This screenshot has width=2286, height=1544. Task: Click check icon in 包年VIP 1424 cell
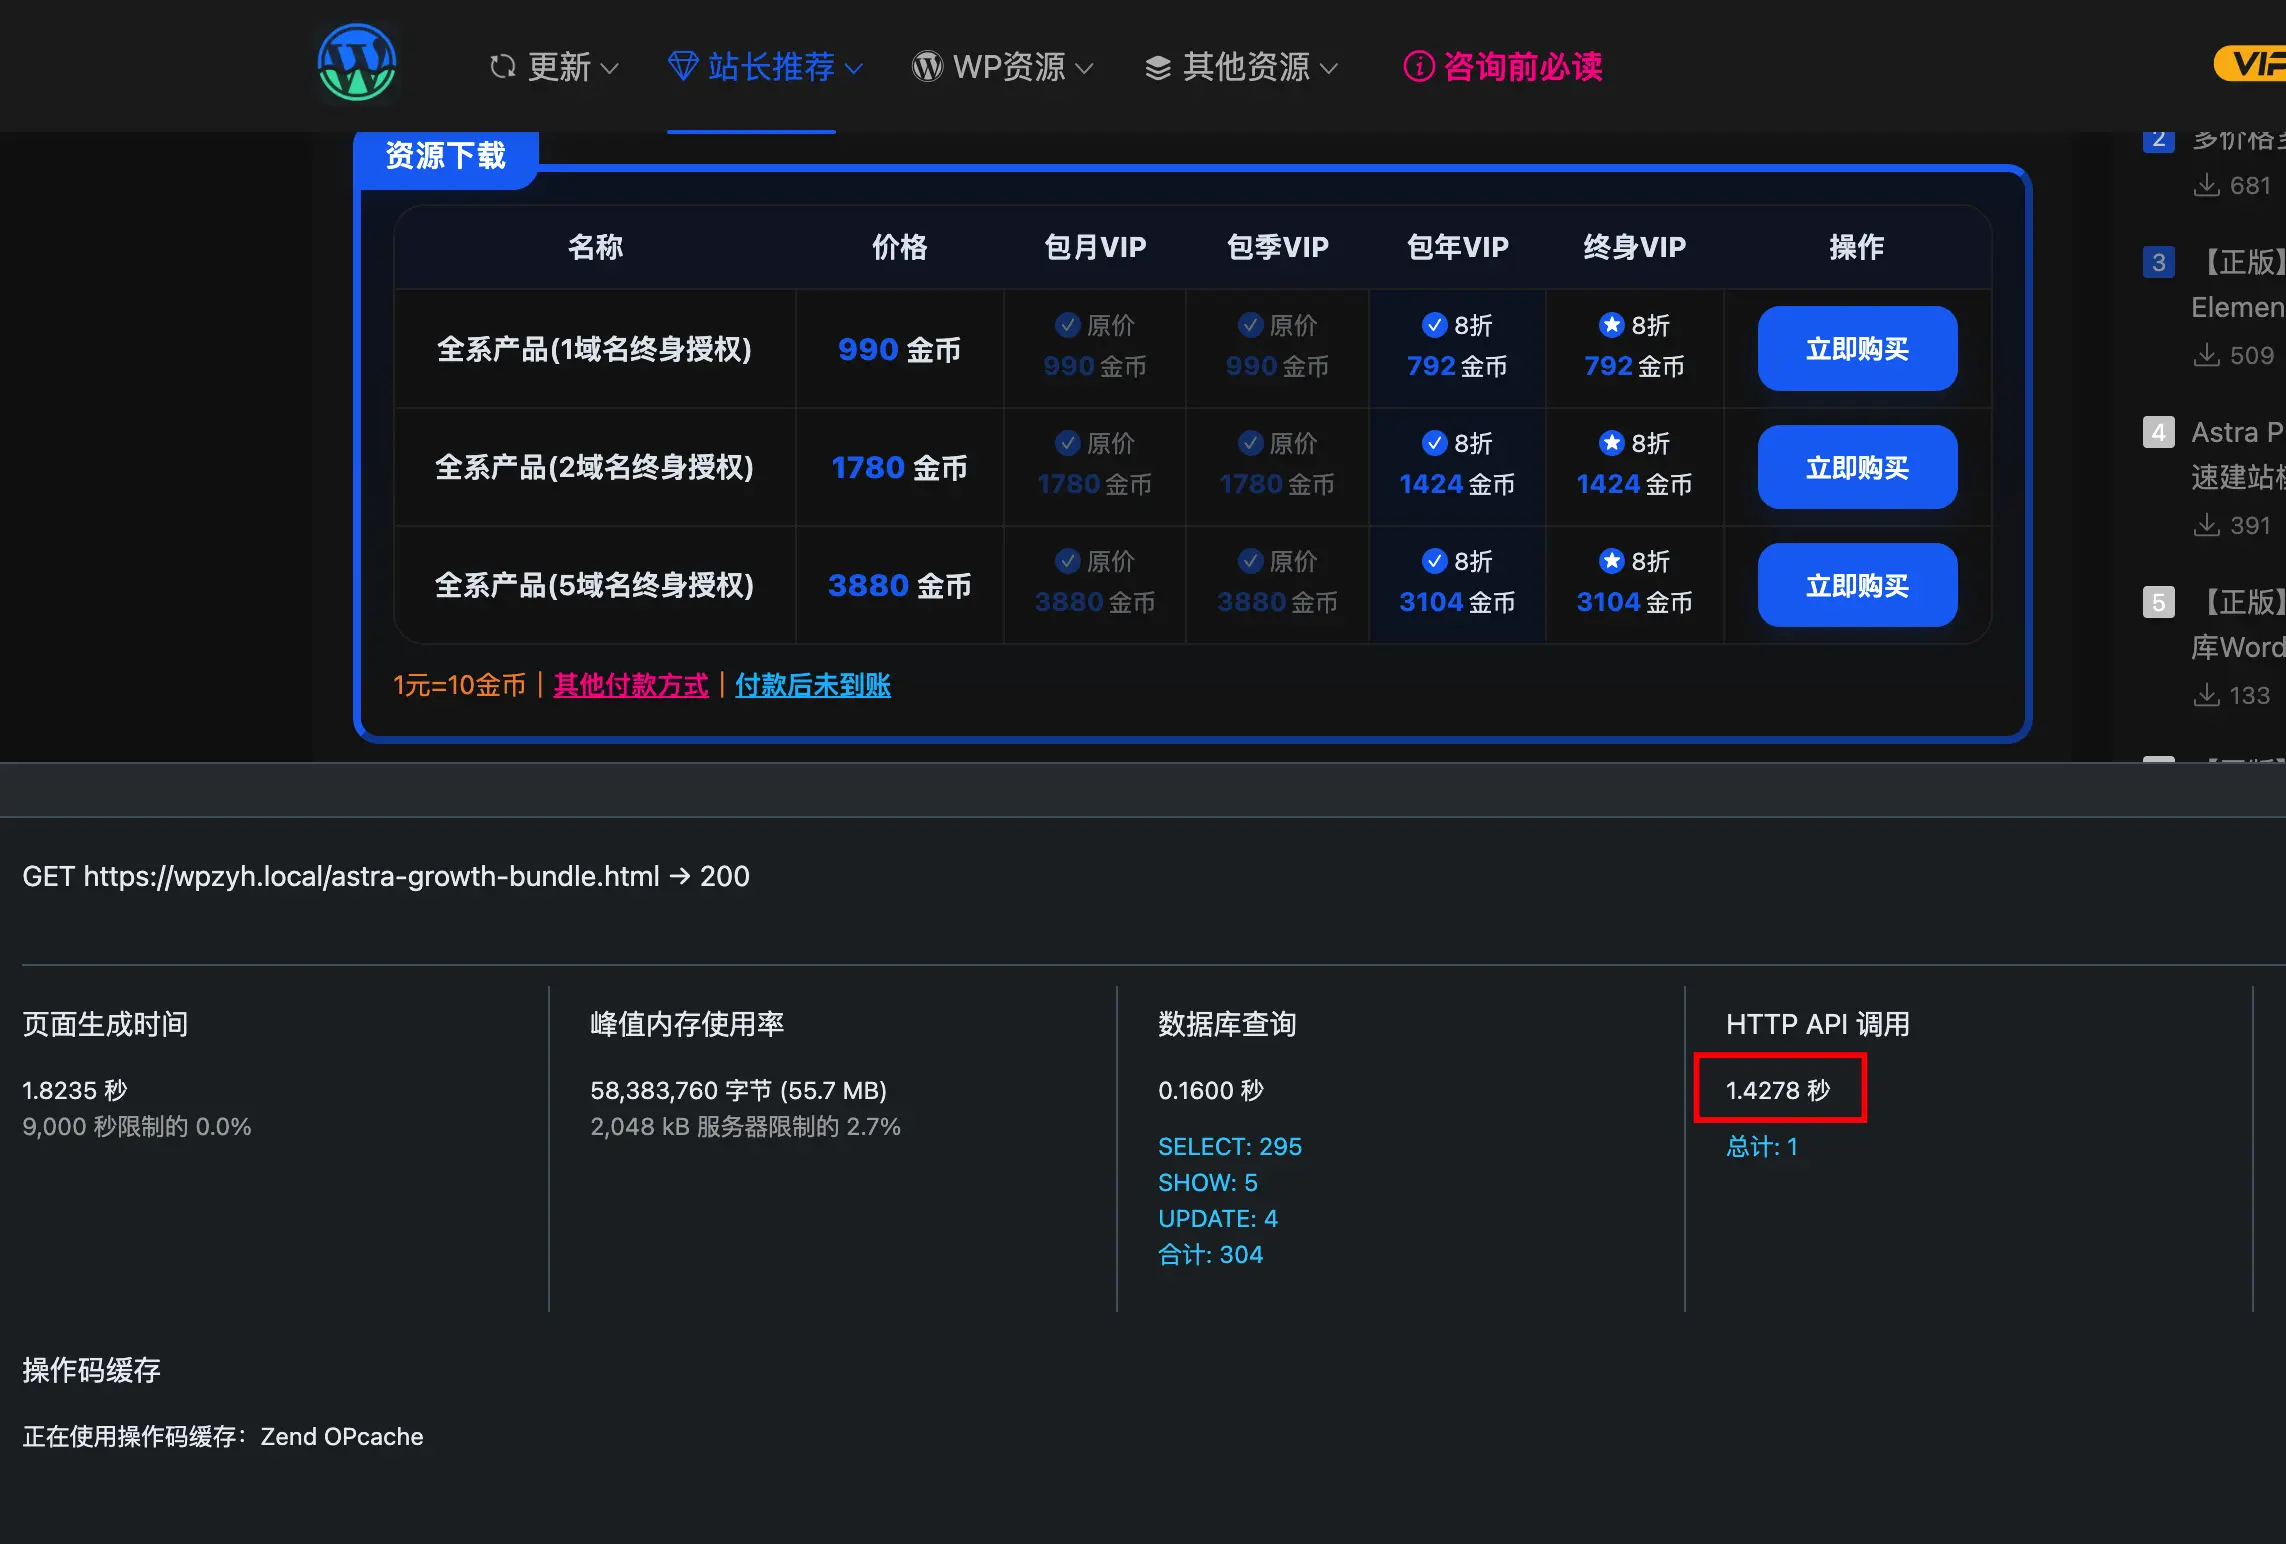click(x=1434, y=443)
